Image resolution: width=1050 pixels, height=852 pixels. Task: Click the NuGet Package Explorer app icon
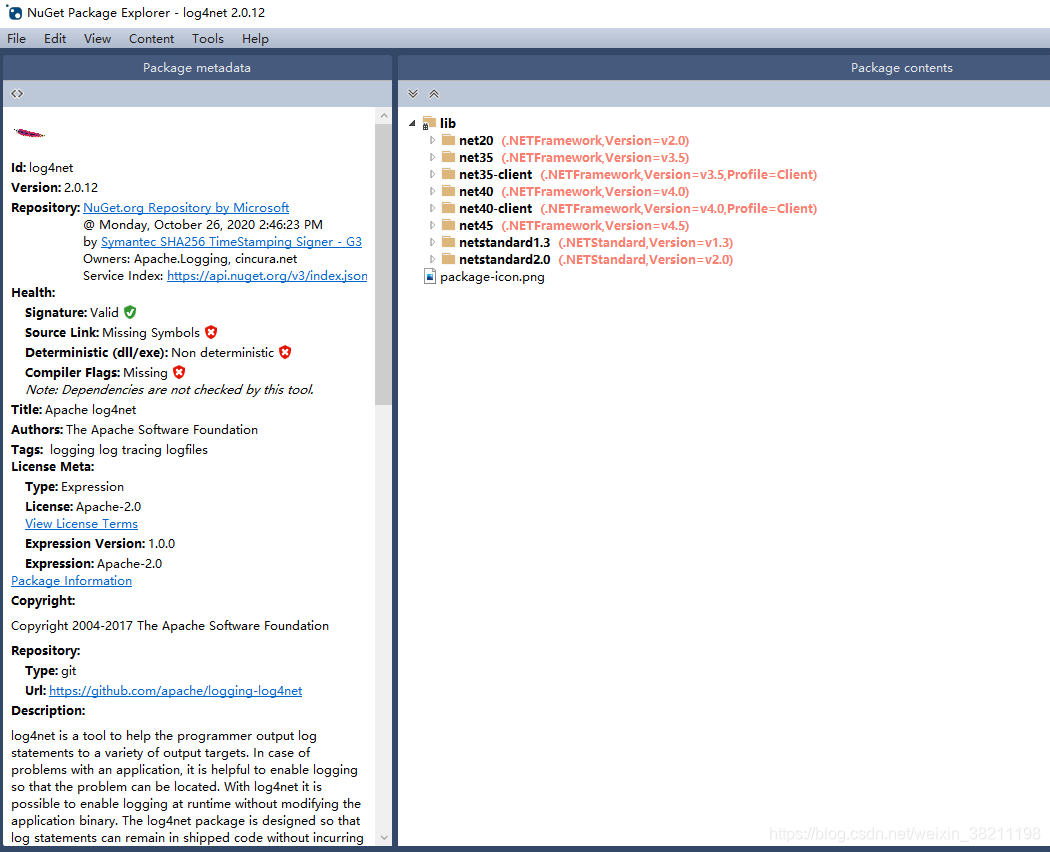click(x=14, y=12)
